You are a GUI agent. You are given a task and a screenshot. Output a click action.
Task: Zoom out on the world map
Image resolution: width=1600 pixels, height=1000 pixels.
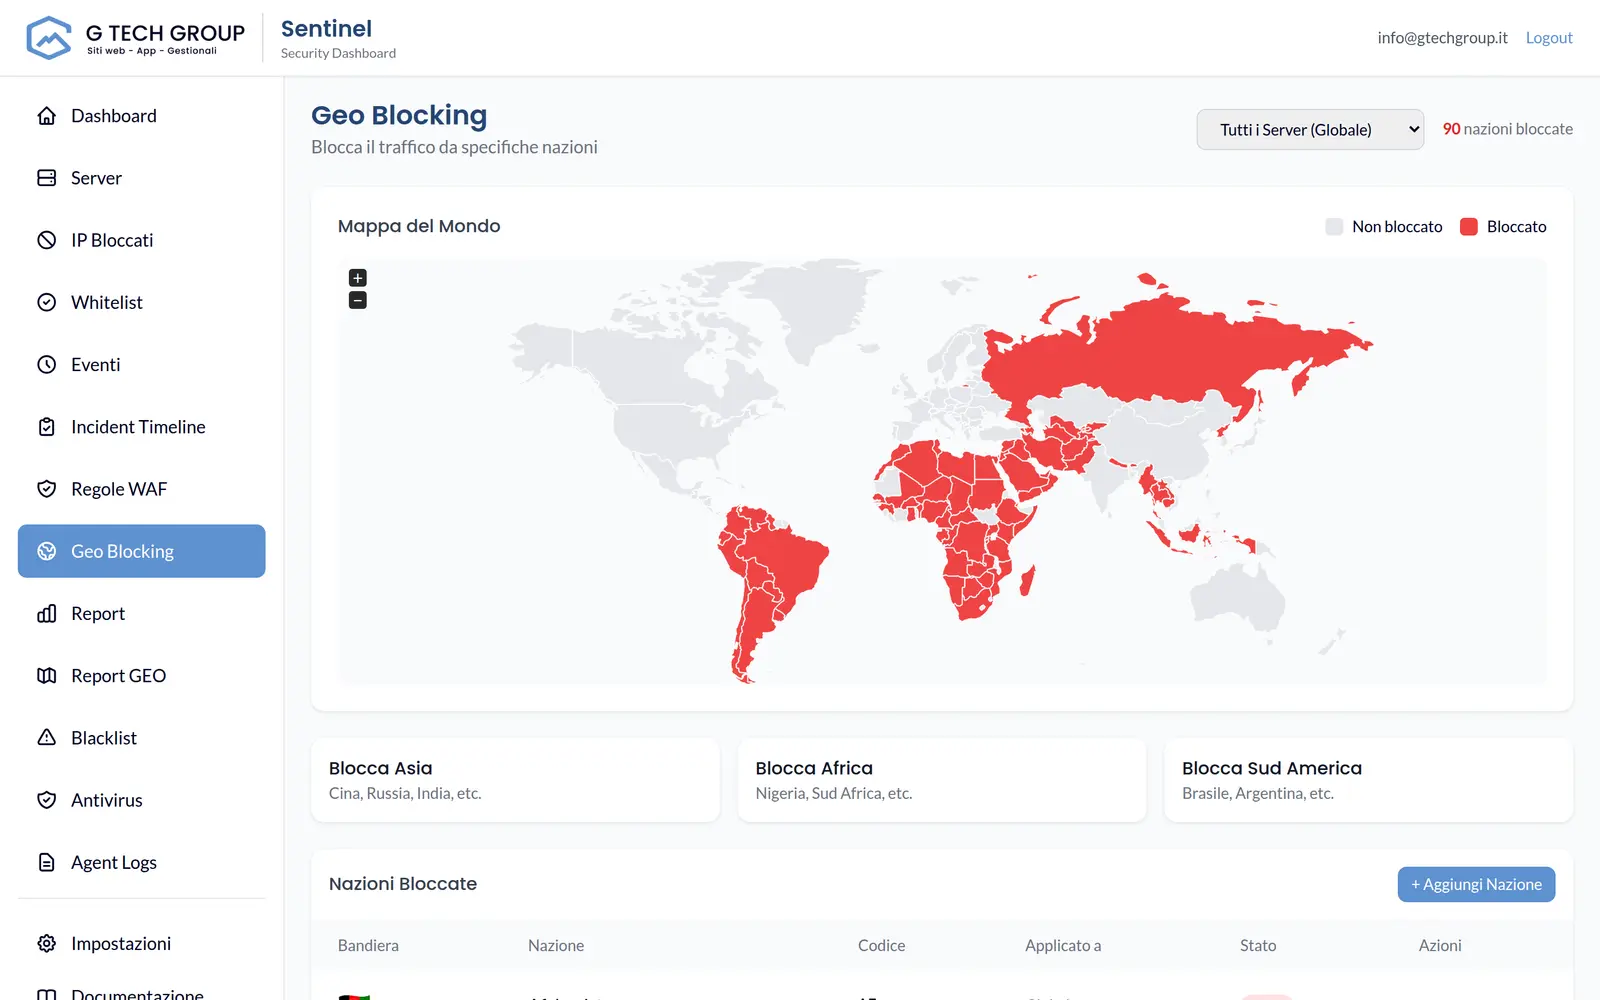358,300
